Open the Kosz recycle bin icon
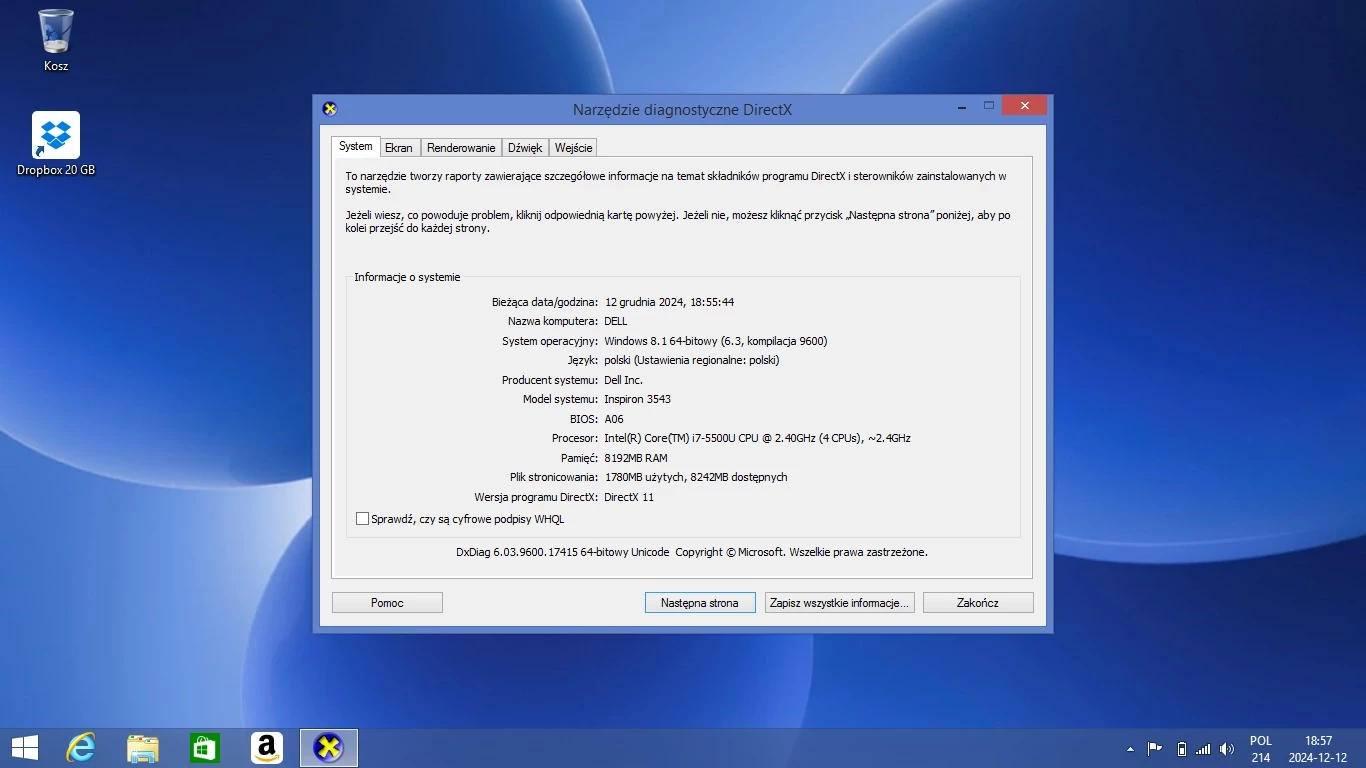This screenshot has height=768, width=1366. click(x=56, y=40)
